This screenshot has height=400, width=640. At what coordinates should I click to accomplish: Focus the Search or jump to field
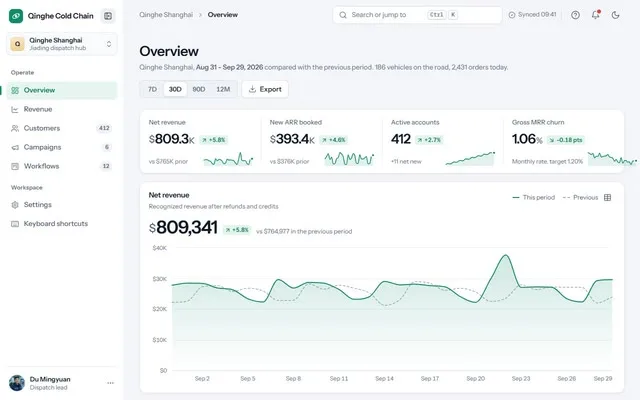click(x=417, y=15)
